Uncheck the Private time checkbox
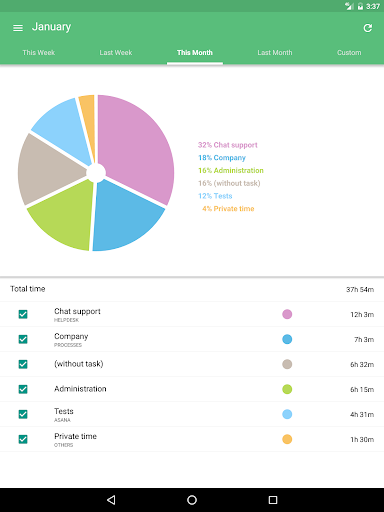The width and height of the screenshot is (384, 512). 23,439
